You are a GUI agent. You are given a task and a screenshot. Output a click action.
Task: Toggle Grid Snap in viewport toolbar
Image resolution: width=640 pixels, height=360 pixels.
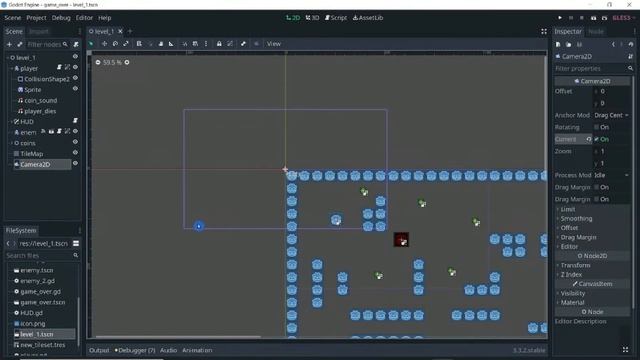(195, 44)
